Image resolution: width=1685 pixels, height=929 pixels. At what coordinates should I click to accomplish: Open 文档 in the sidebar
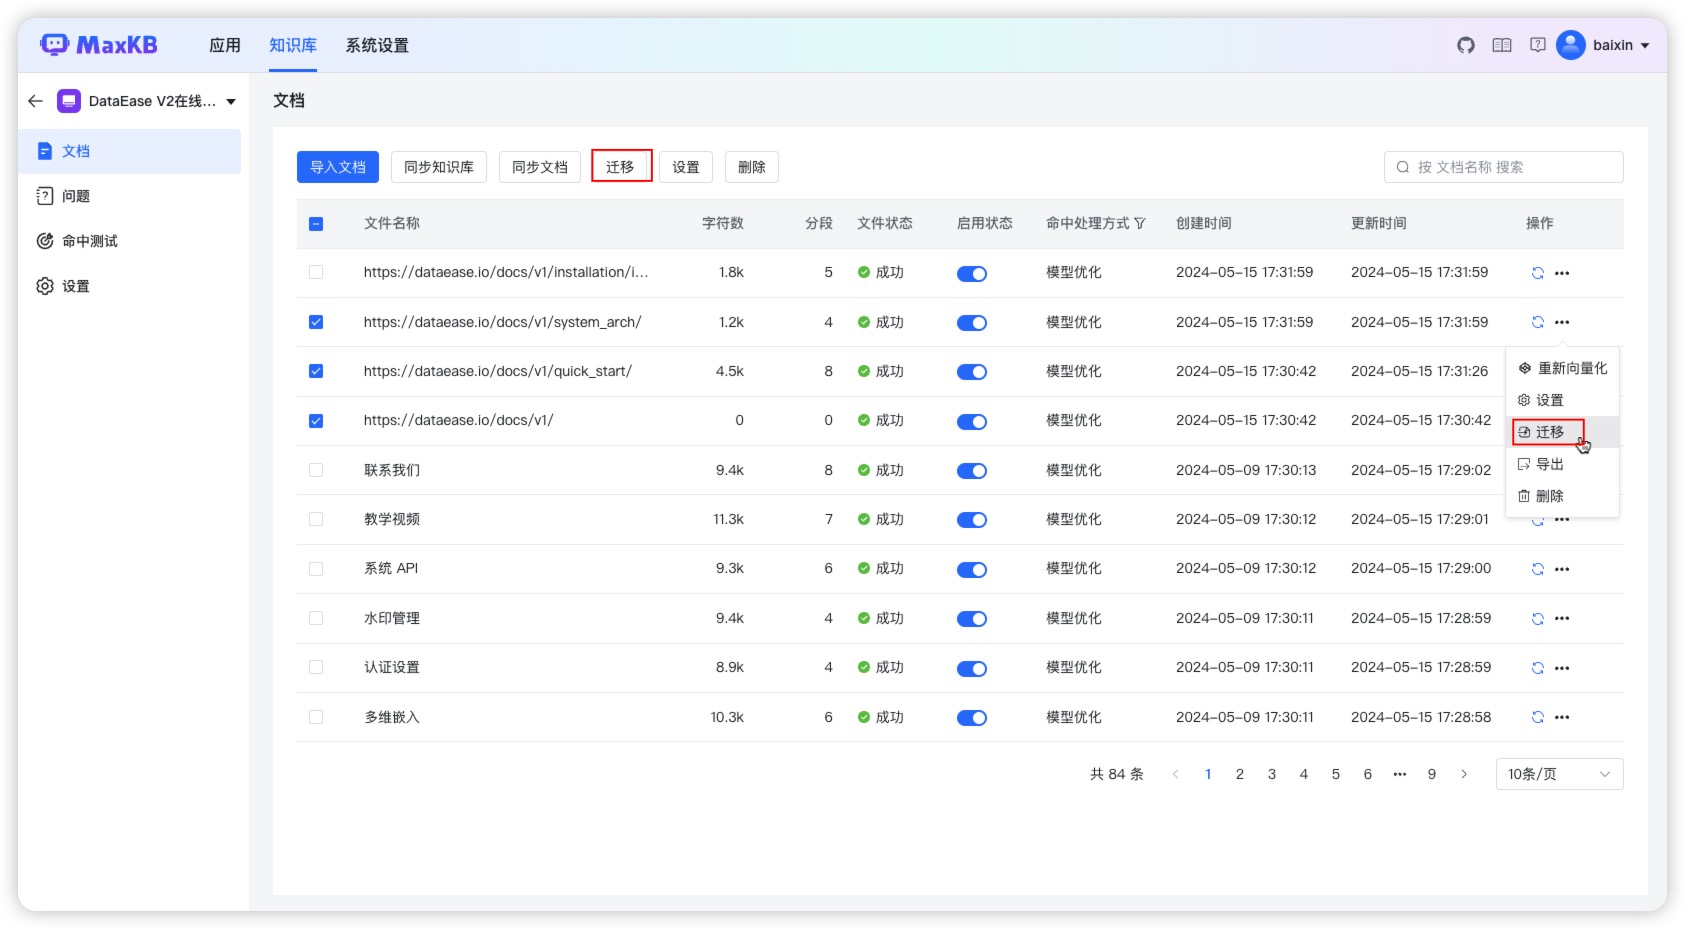130,151
